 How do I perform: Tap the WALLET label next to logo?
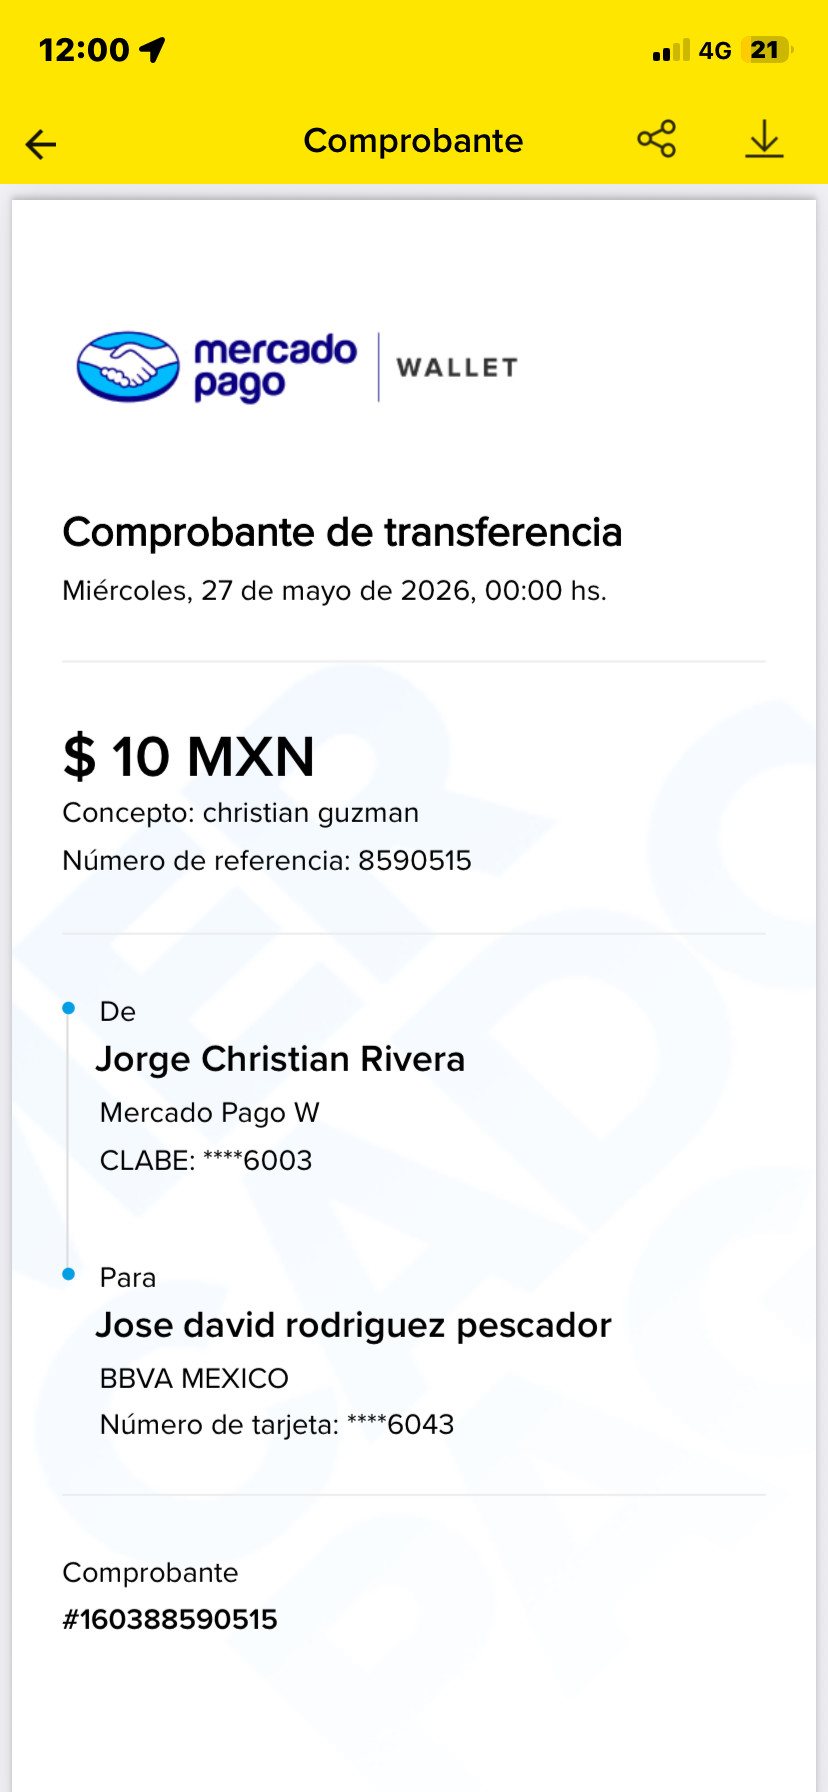coord(458,368)
